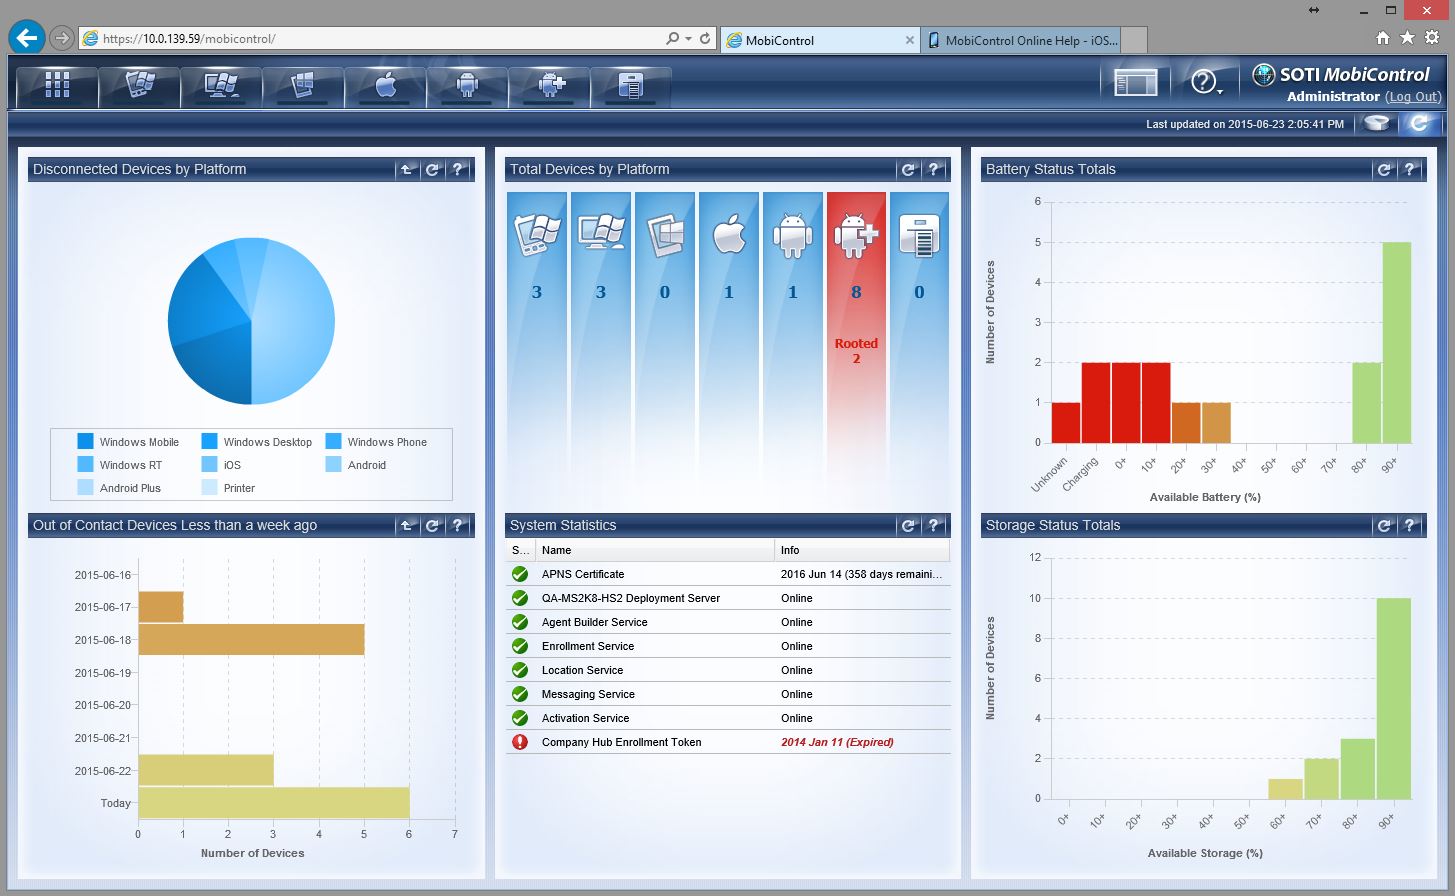1455x896 pixels.
Task: Click the pie chart icon beside last updated
Action: coord(1377,124)
